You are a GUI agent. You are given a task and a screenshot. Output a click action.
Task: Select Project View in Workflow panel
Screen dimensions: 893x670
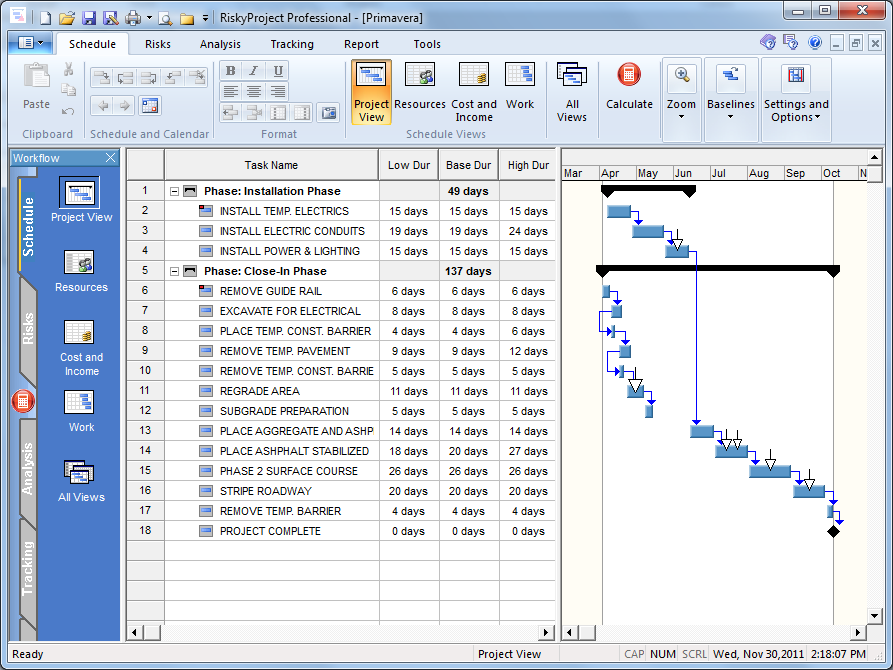click(x=81, y=199)
